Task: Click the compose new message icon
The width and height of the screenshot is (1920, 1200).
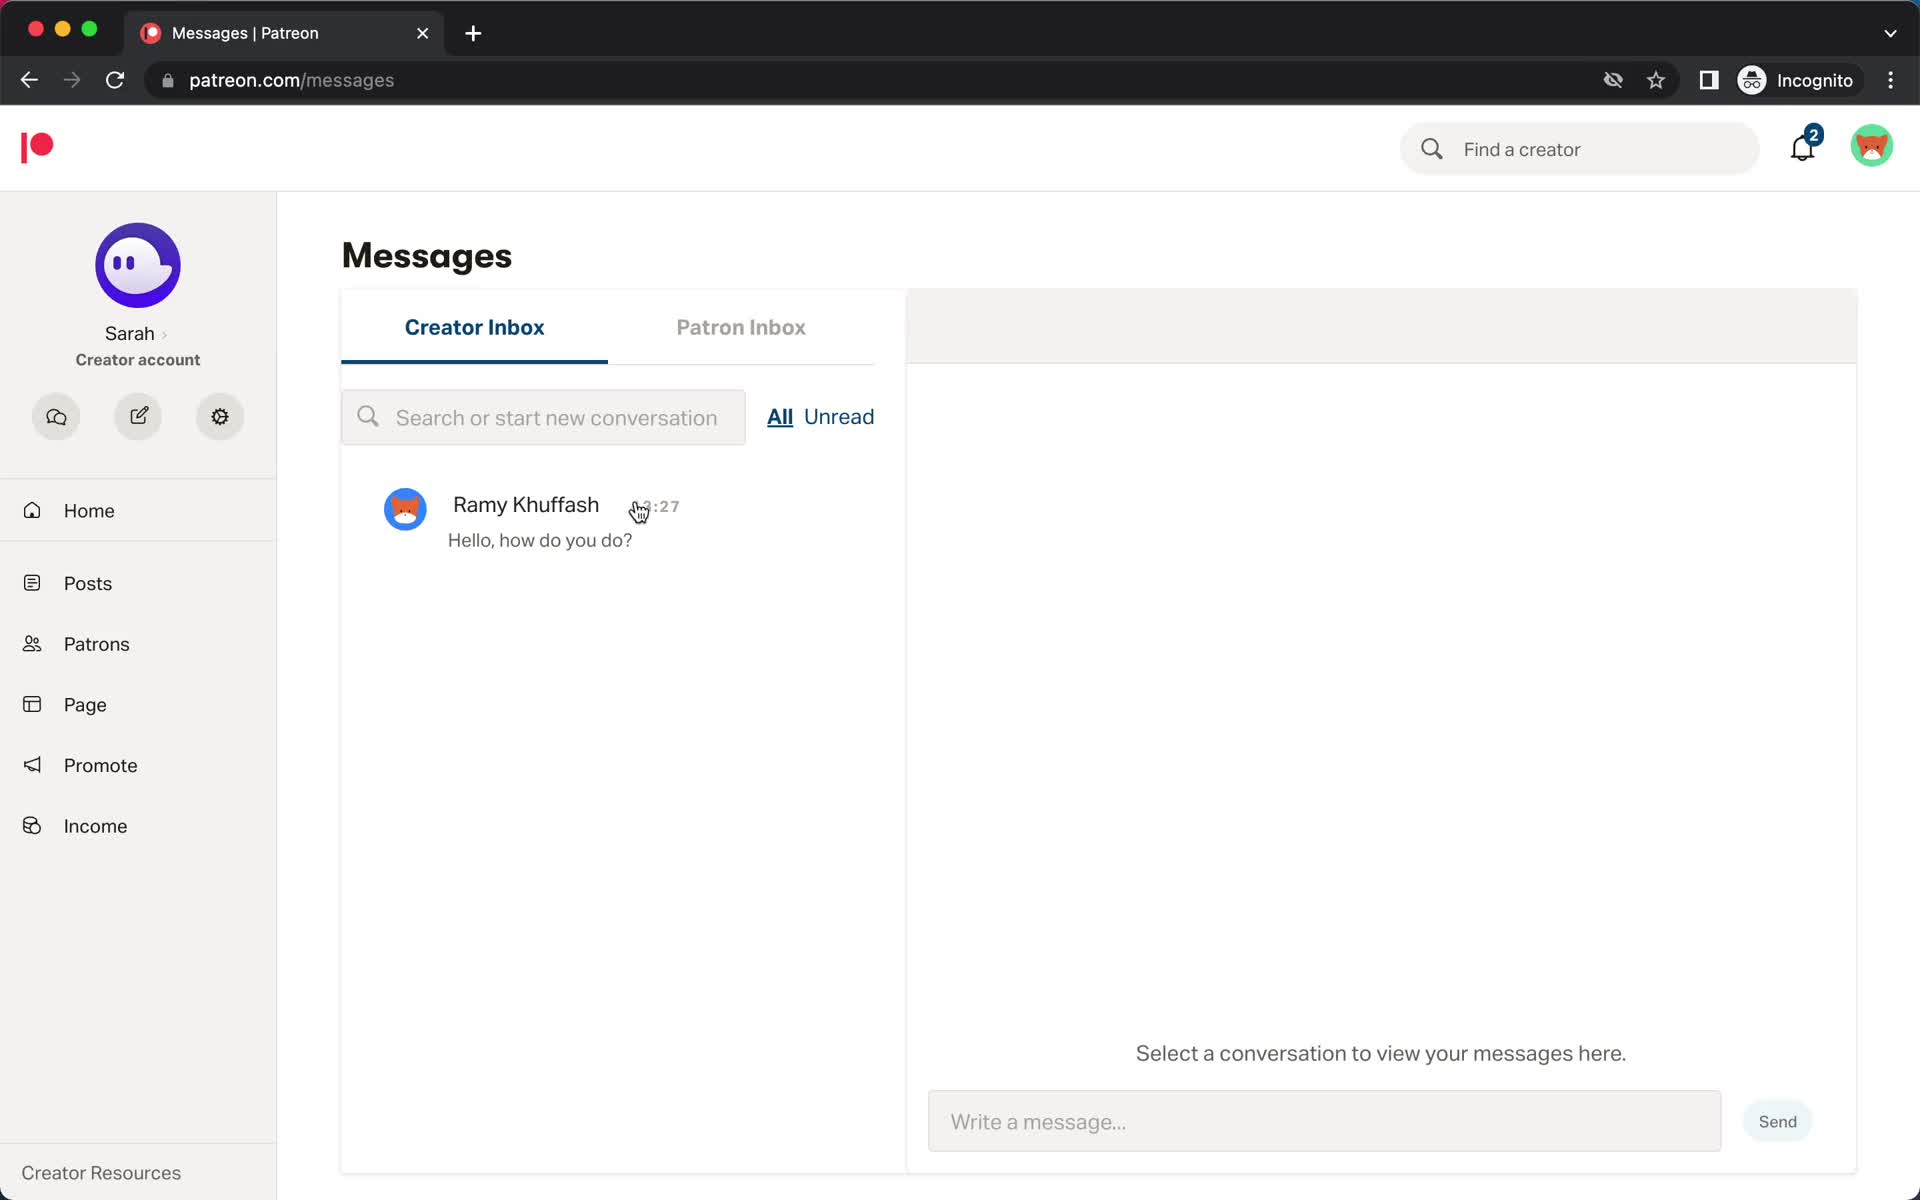Action: [137, 415]
